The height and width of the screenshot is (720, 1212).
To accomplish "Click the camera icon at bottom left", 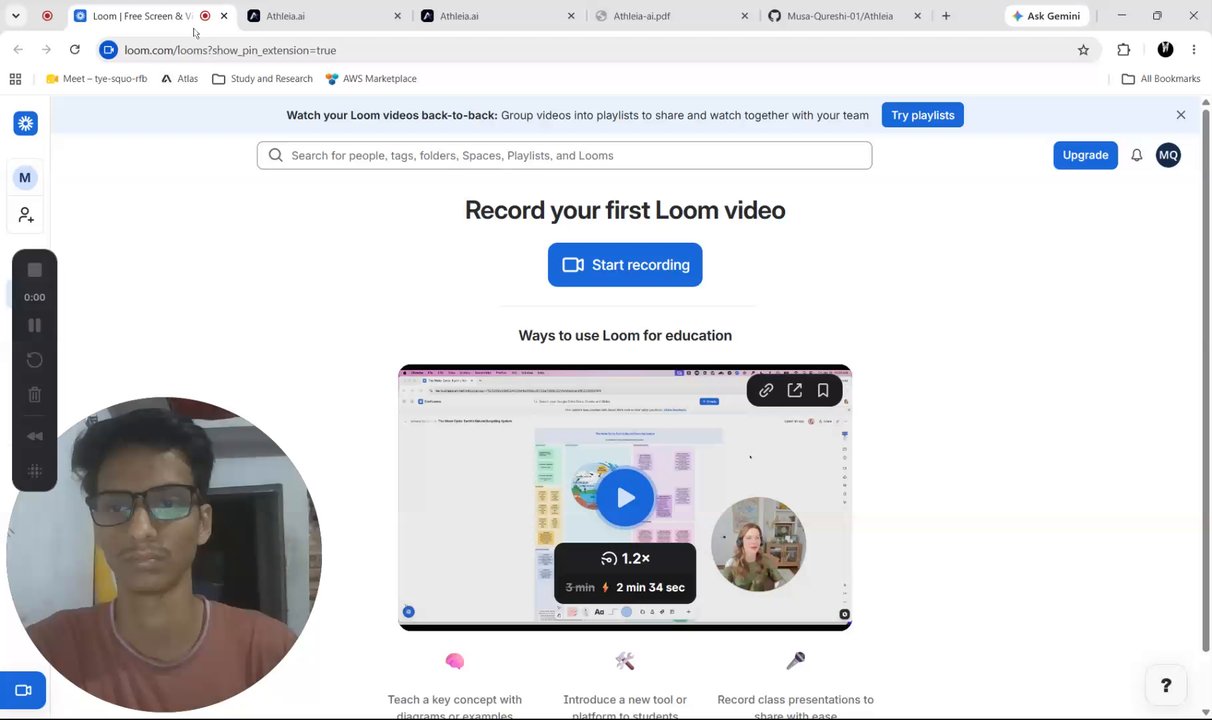I will click(x=23, y=690).
